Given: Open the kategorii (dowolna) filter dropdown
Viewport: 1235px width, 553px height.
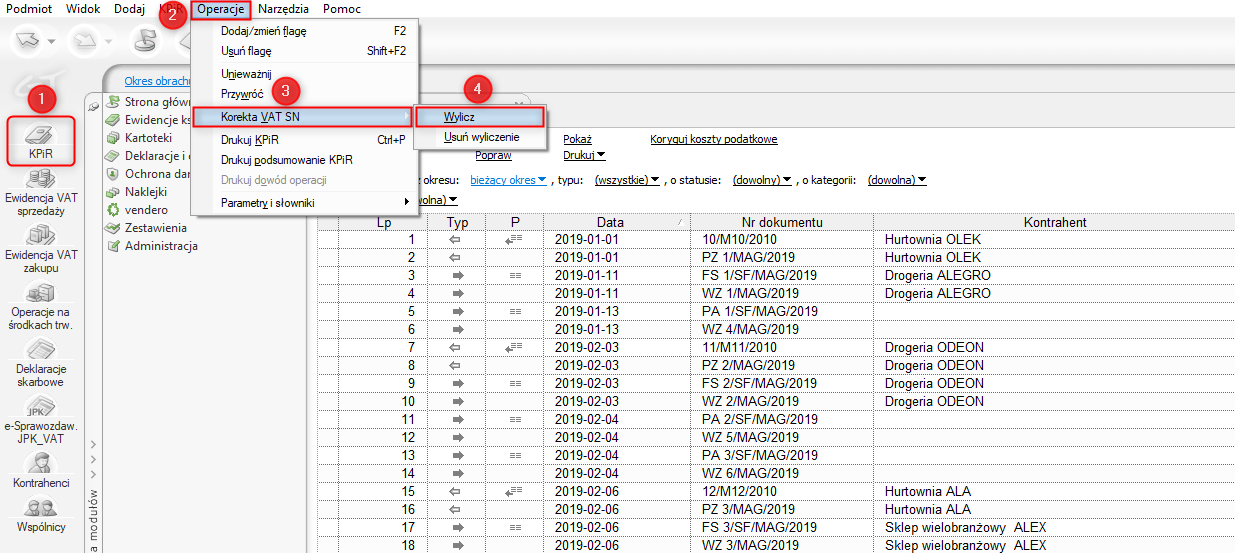Looking at the screenshot, I should pyautogui.click(x=897, y=180).
